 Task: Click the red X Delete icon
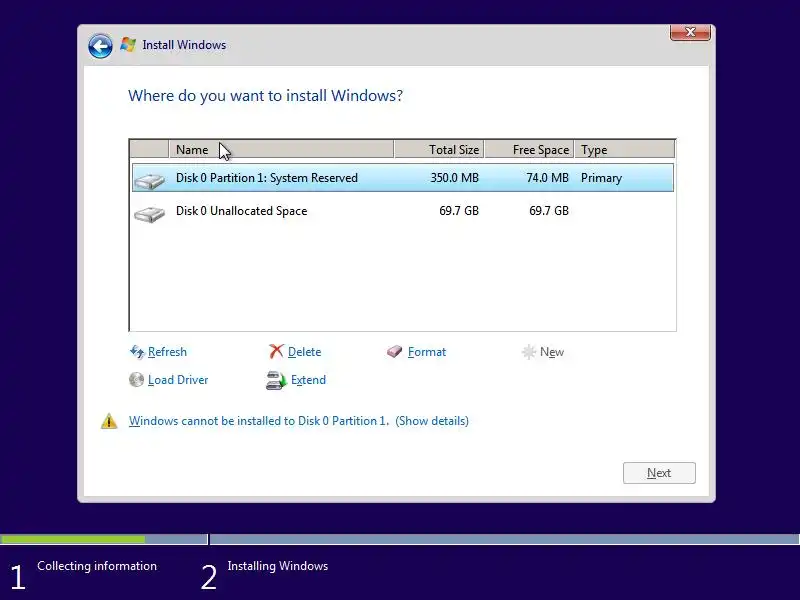tap(276, 352)
